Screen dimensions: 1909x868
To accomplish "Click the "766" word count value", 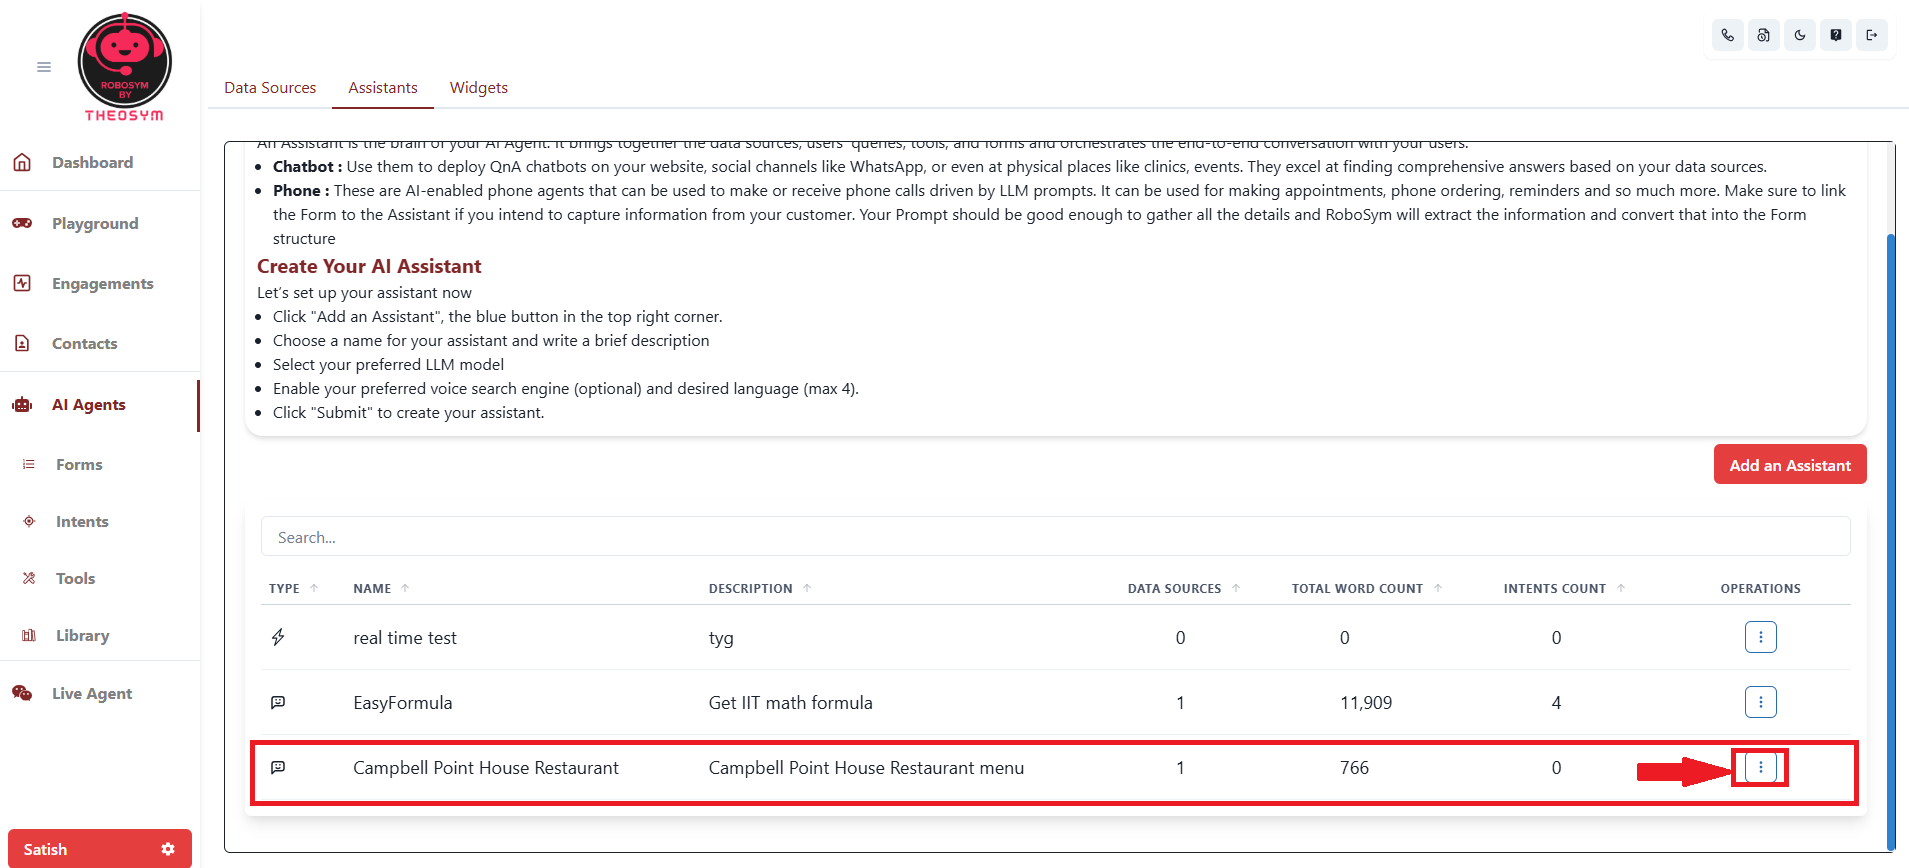I will click(x=1355, y=768).
